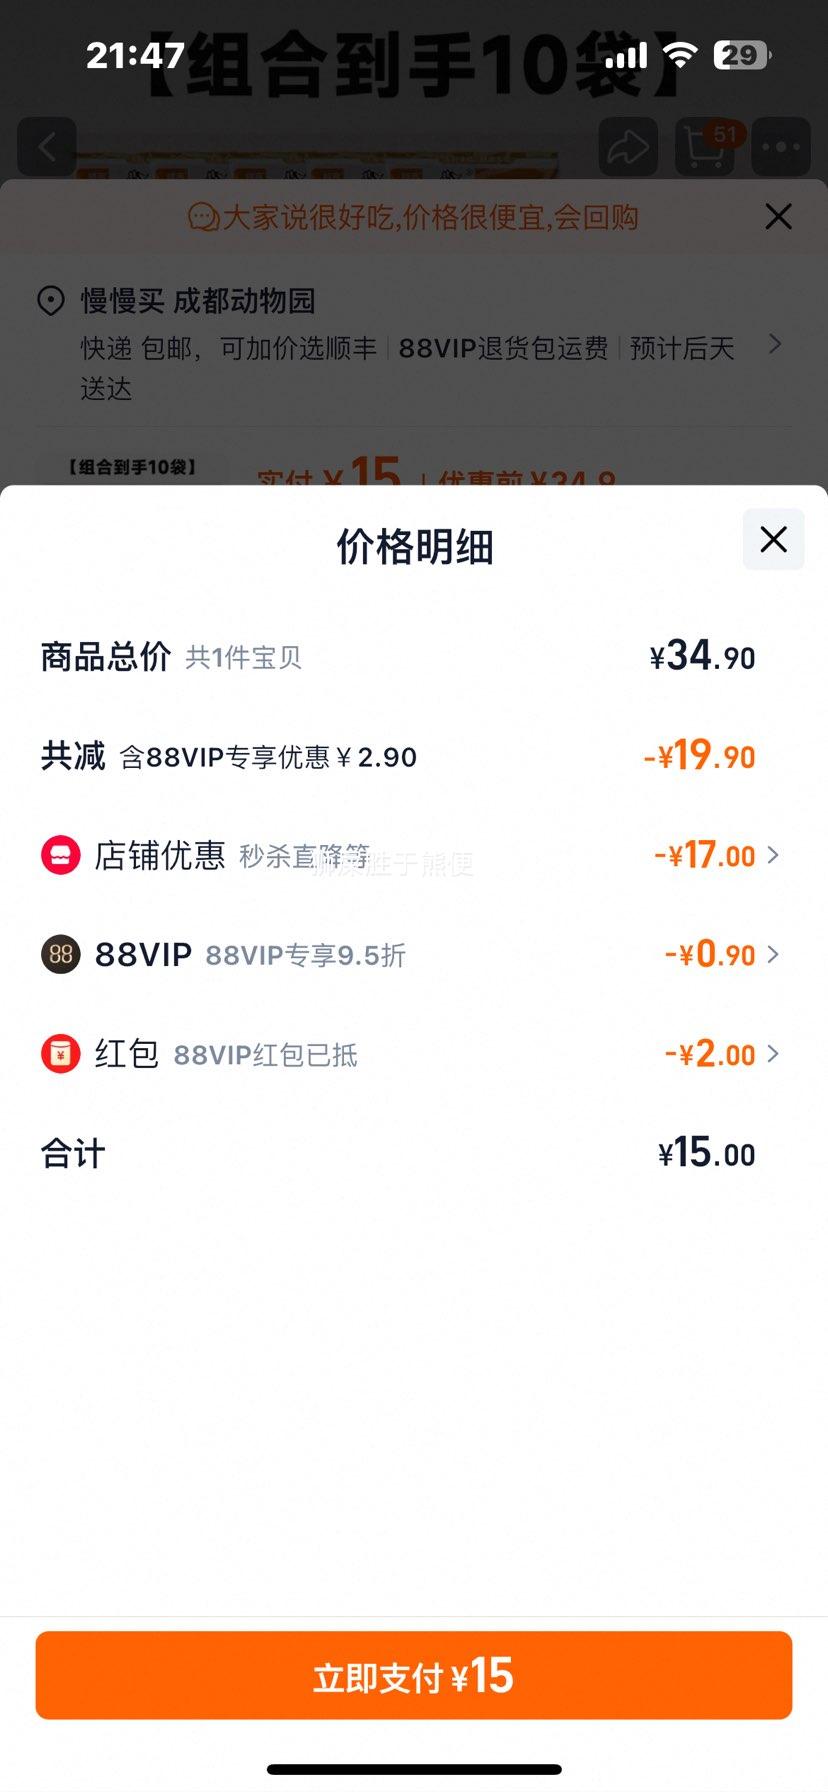Expand the 红包 -¥2.00 chevron
828x1792 pixels.
click(773, 1053)
